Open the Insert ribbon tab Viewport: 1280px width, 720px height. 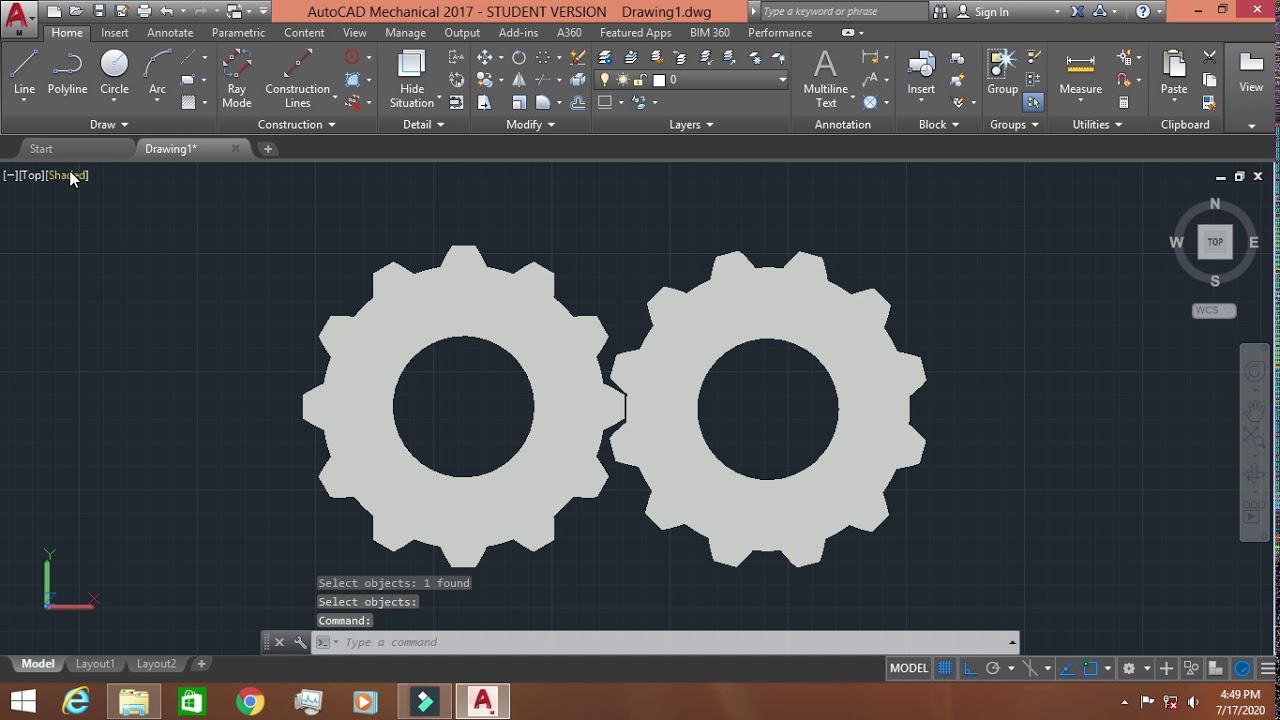tap(115, 33)
